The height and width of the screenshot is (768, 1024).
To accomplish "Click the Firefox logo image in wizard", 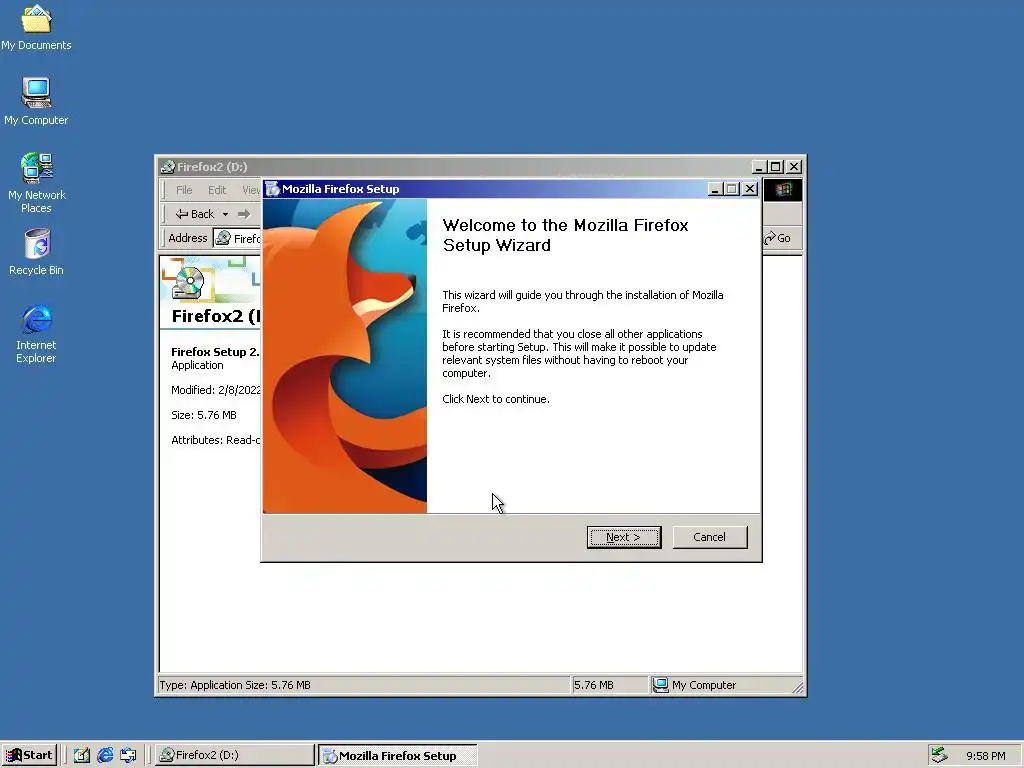I will (x=345, y=356).
